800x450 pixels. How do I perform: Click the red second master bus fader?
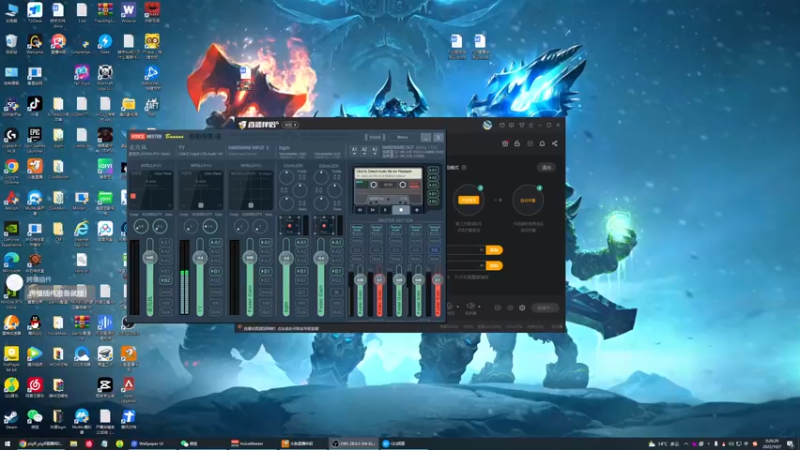coord(379,280)
